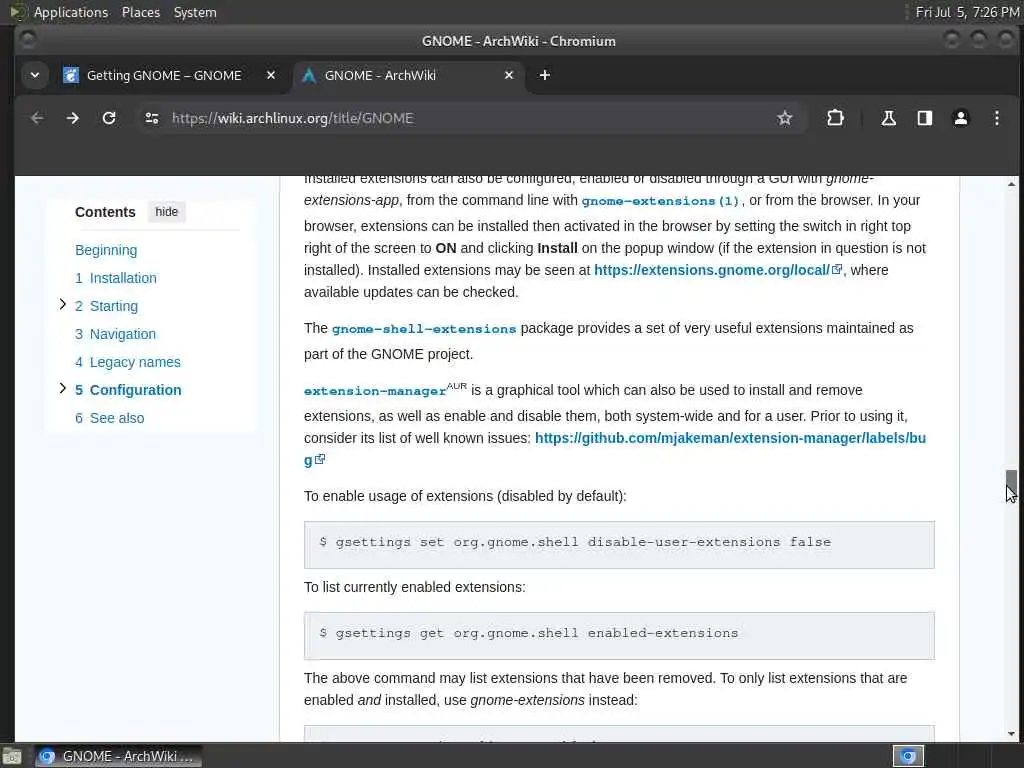Viewport: 1024px width, 768px height.
Task: Open the Places menu
Action: pos(141,12)
